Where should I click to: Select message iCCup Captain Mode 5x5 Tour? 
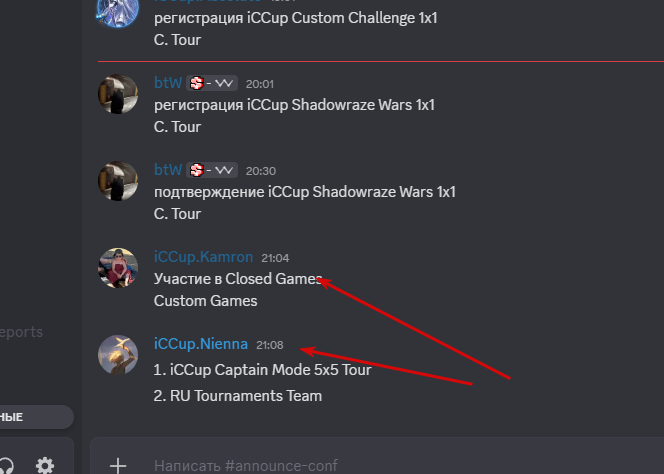point(262,370)
